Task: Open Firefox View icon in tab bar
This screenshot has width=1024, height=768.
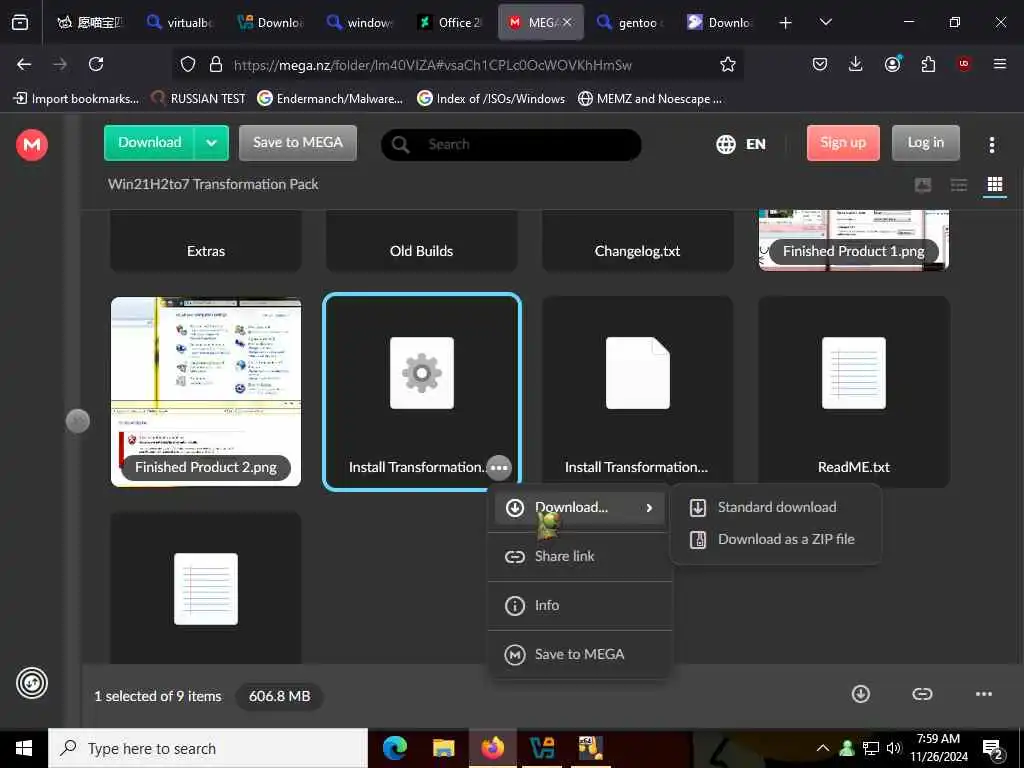Action: [x=20, y=23]
